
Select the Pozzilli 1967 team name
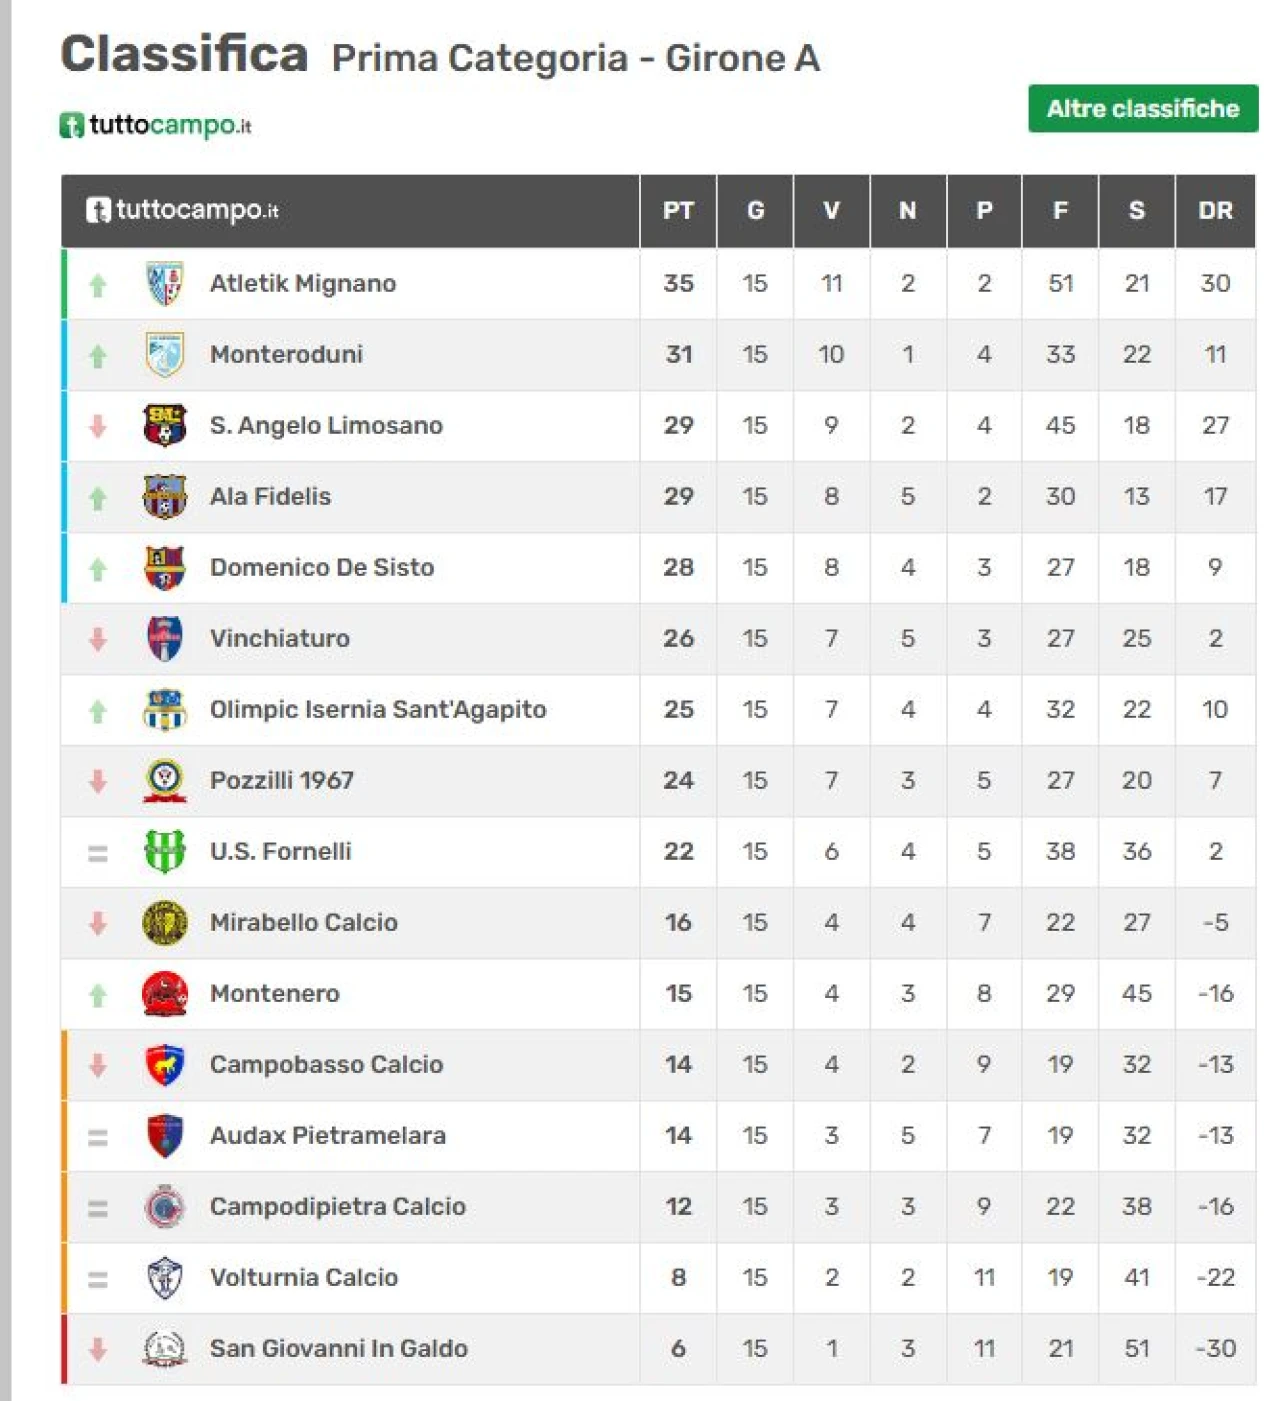click(x=282, y=781)
